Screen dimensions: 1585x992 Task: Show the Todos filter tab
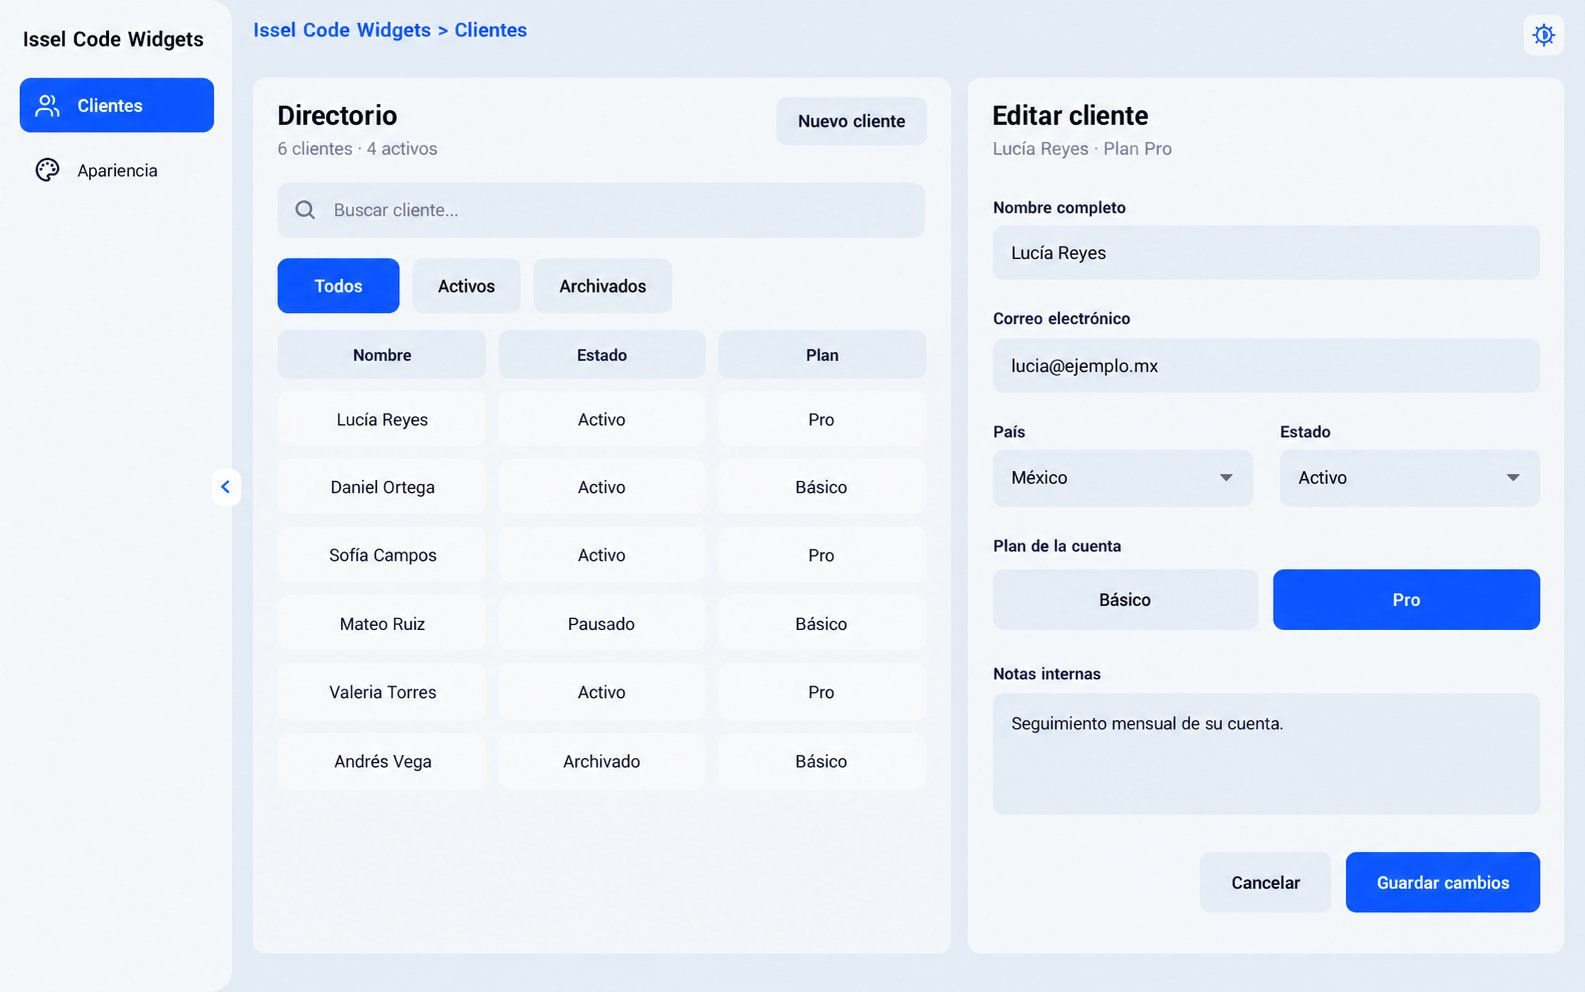pos(338,286)
